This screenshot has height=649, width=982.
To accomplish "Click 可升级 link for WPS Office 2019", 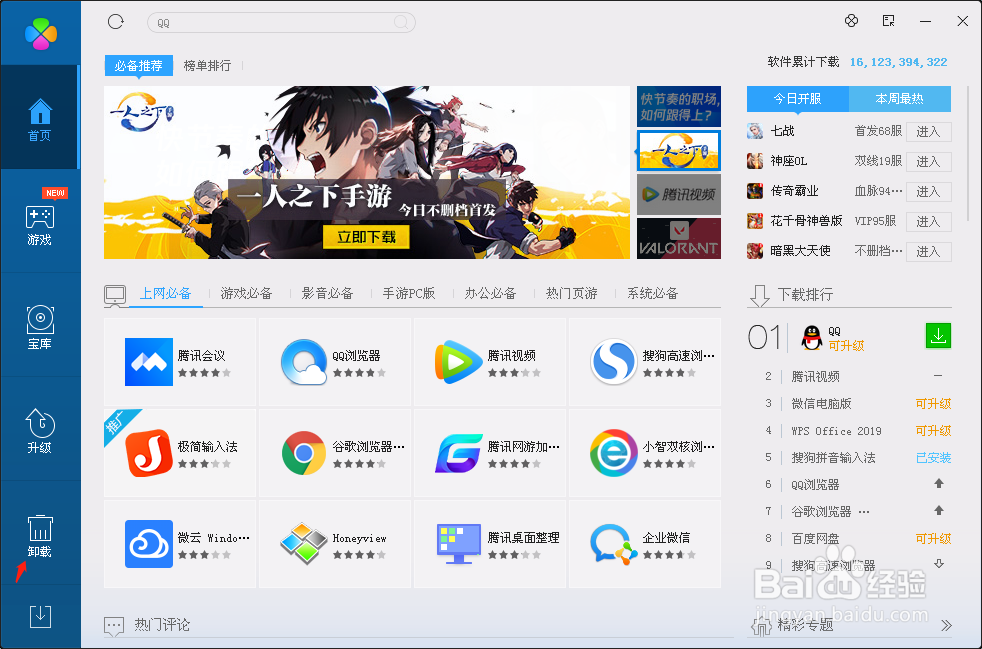I will click(933, 431).
